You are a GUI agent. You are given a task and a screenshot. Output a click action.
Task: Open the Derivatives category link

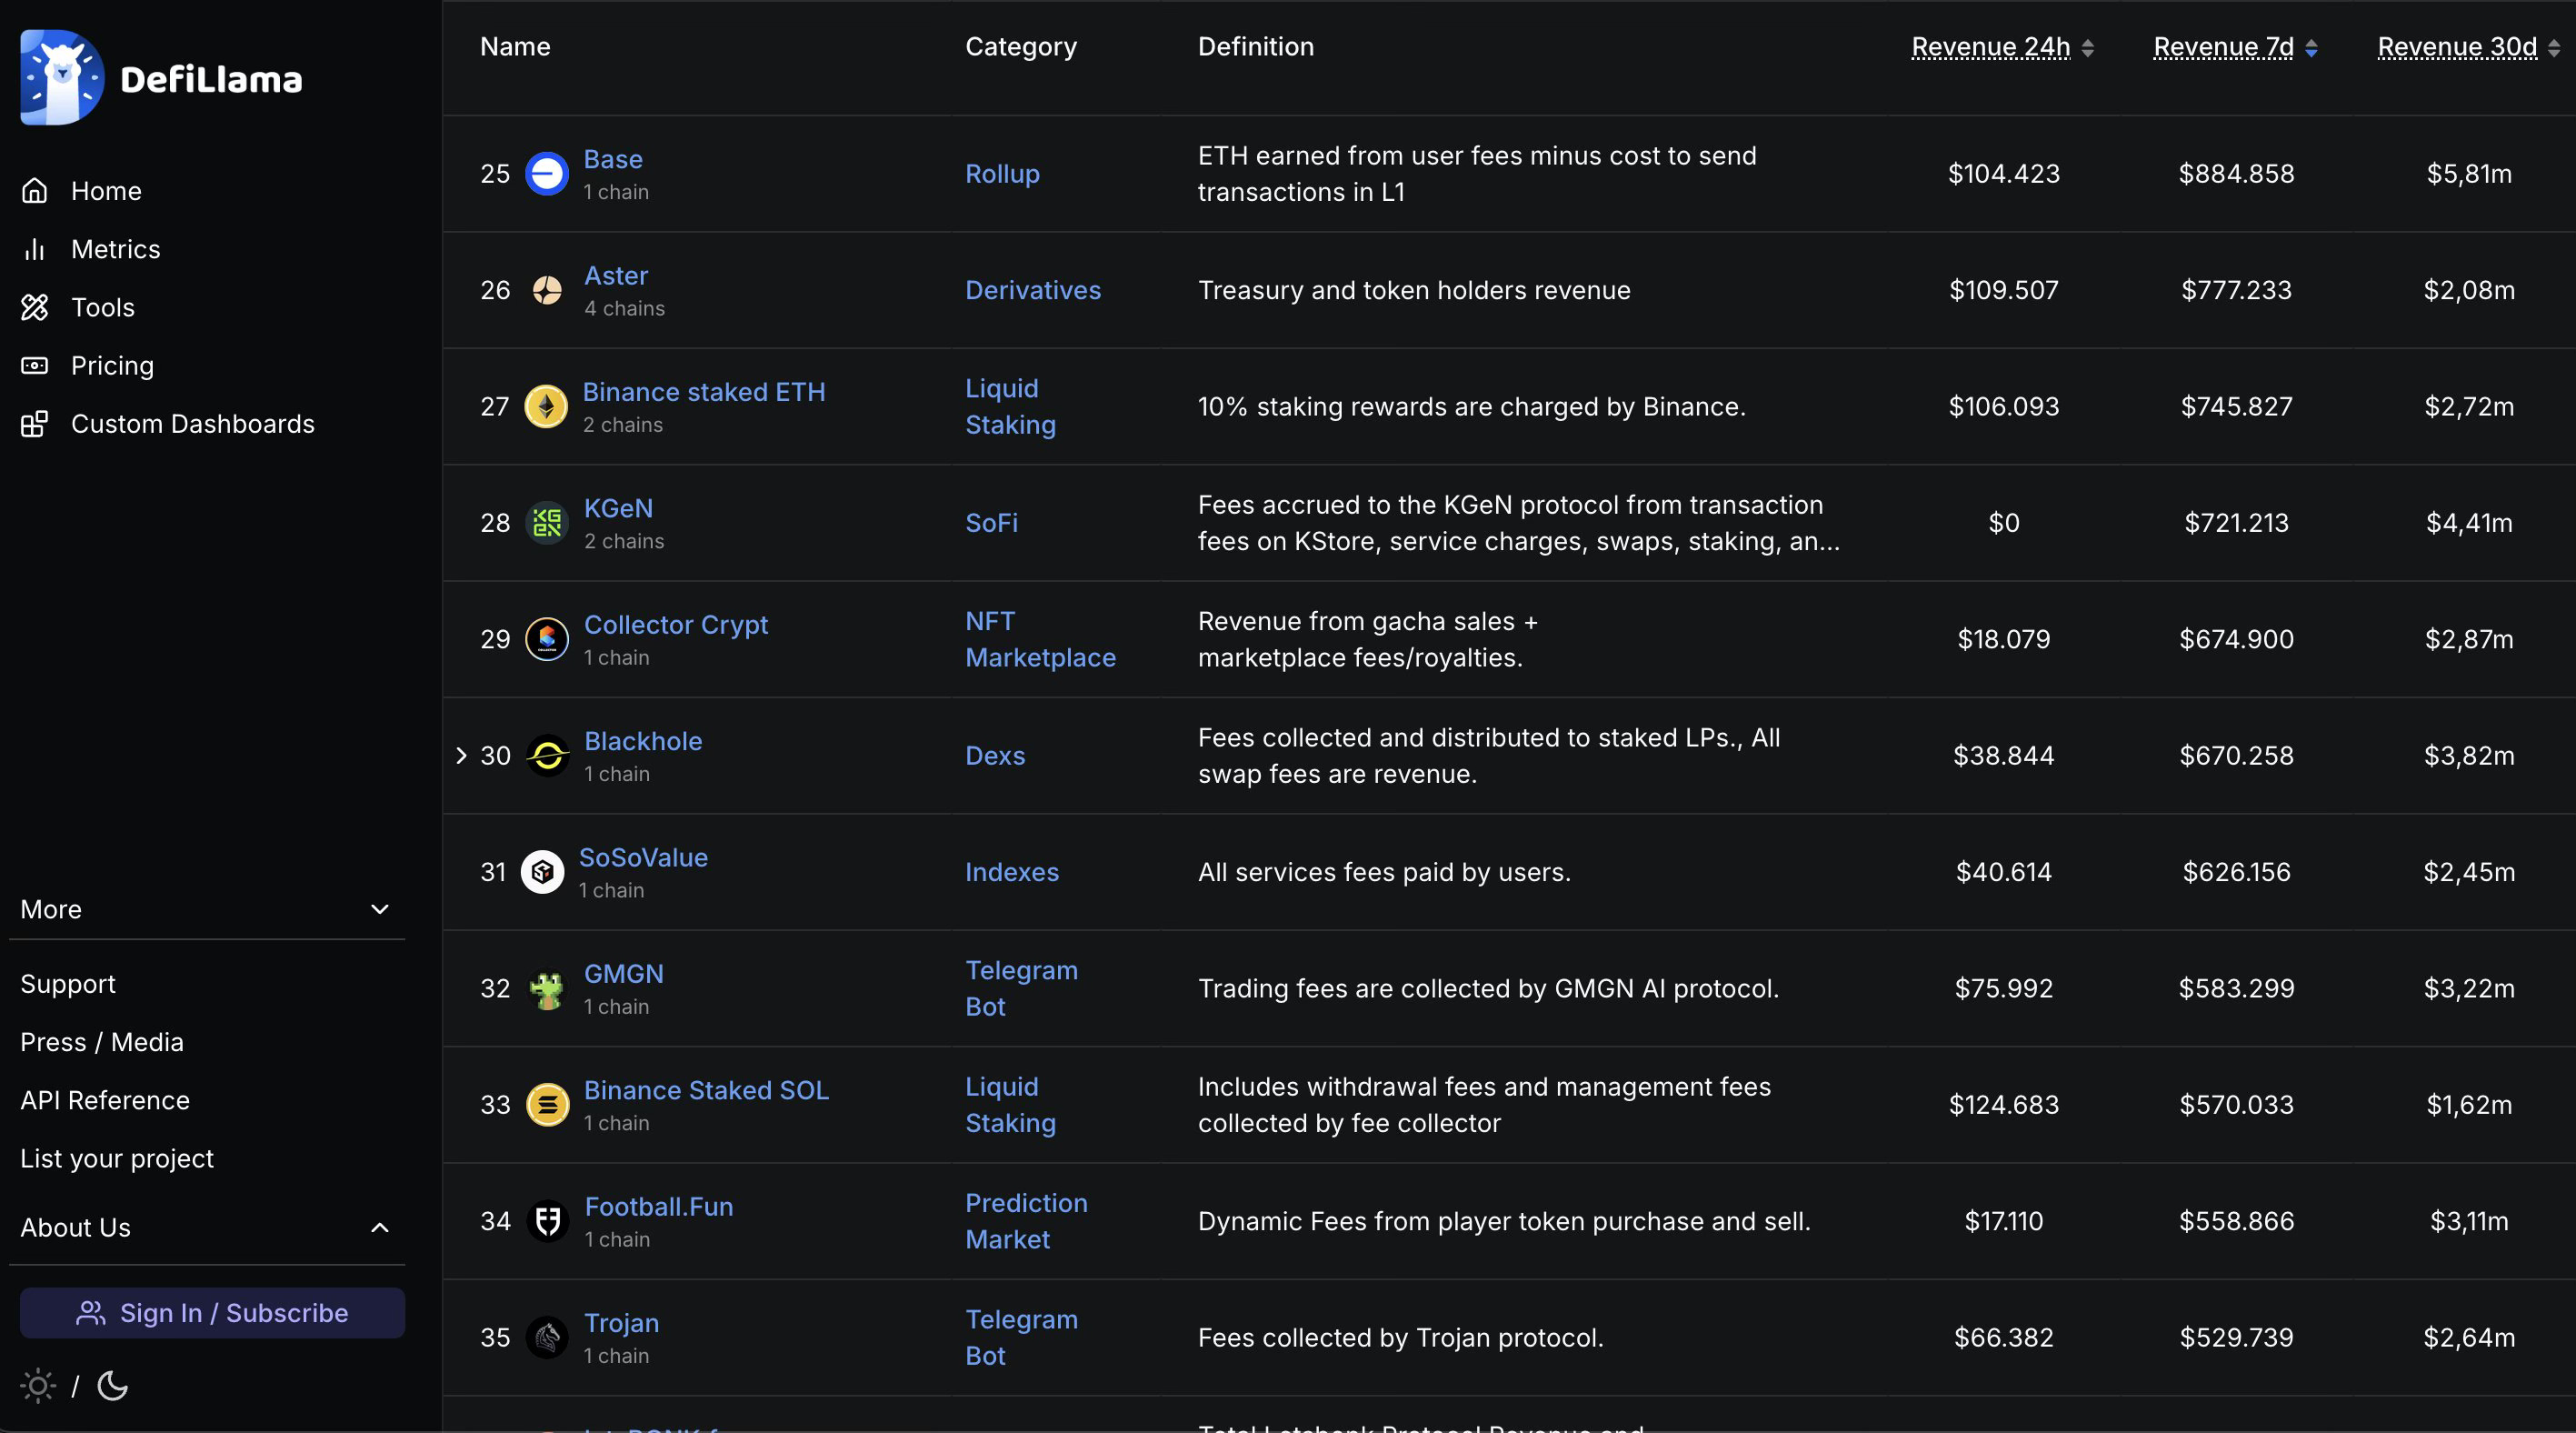point(1032,290)
